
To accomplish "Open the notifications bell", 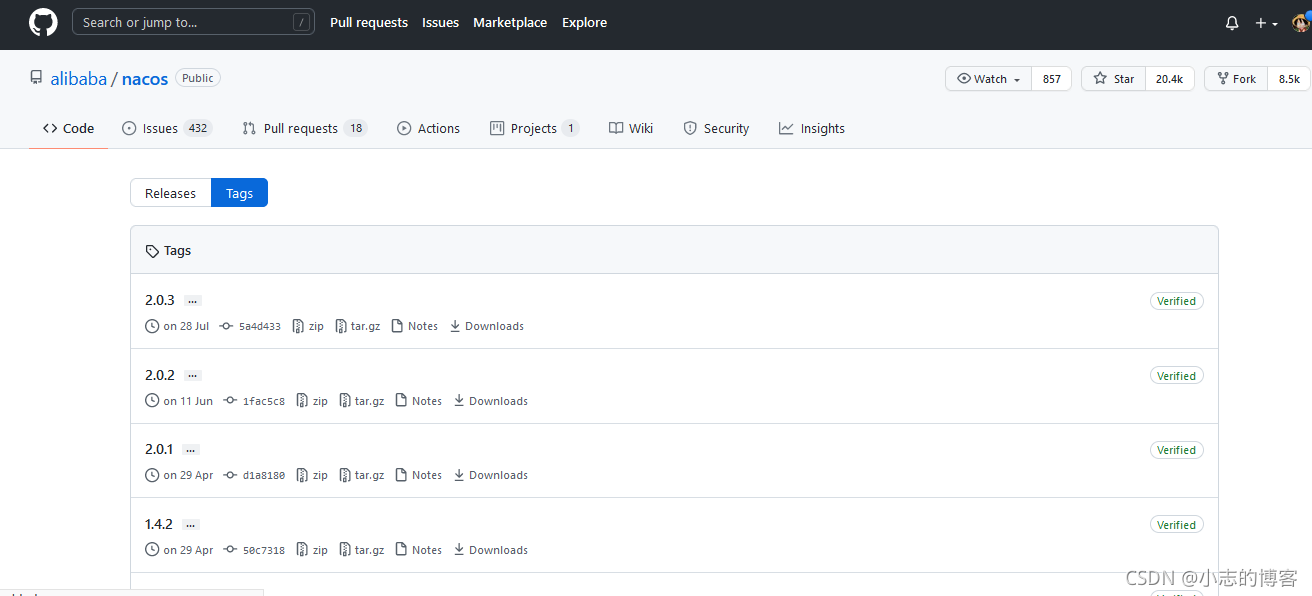I will 1232,23.
